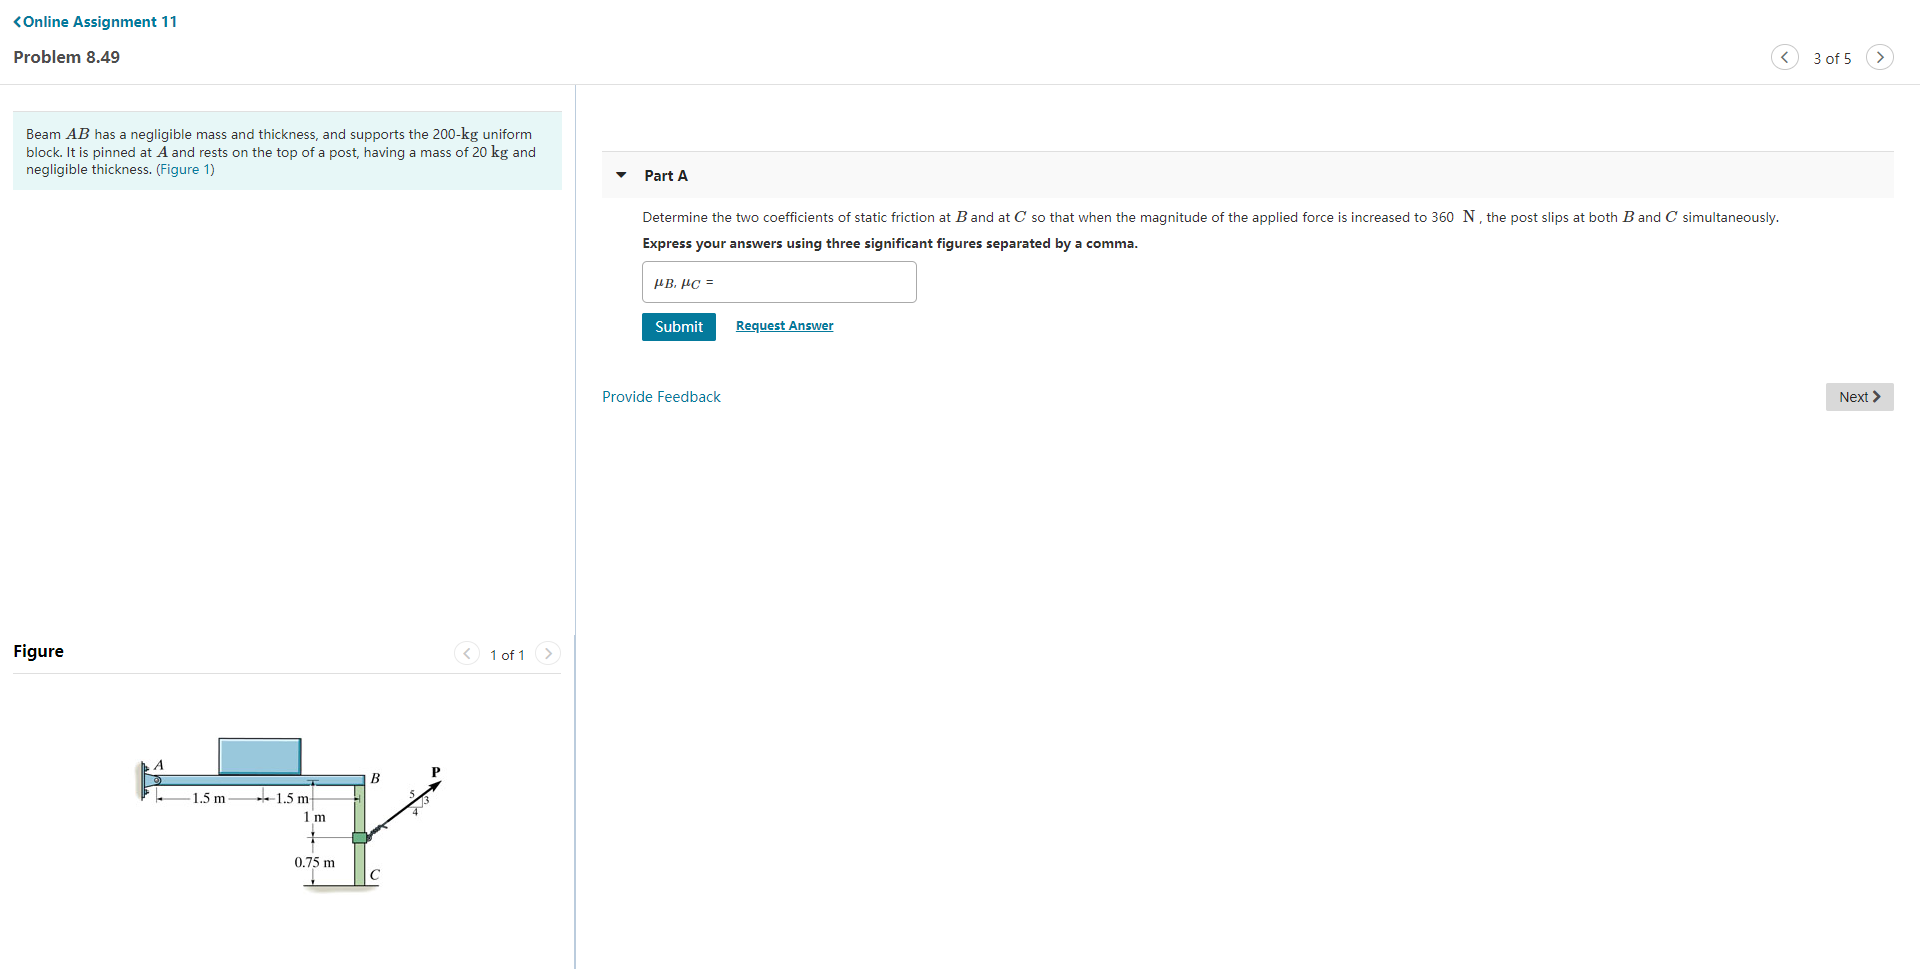This screenshot has height=969, width=1920.
Task: Click the chevron on the Next button
Action: 1877,397
